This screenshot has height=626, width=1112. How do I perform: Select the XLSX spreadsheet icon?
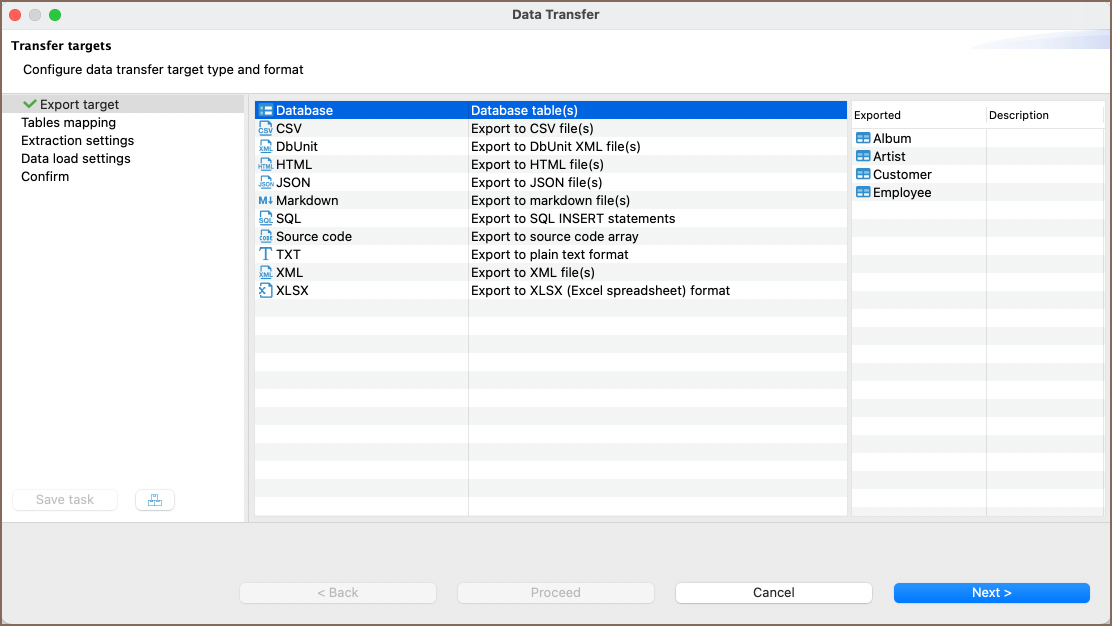265,291
